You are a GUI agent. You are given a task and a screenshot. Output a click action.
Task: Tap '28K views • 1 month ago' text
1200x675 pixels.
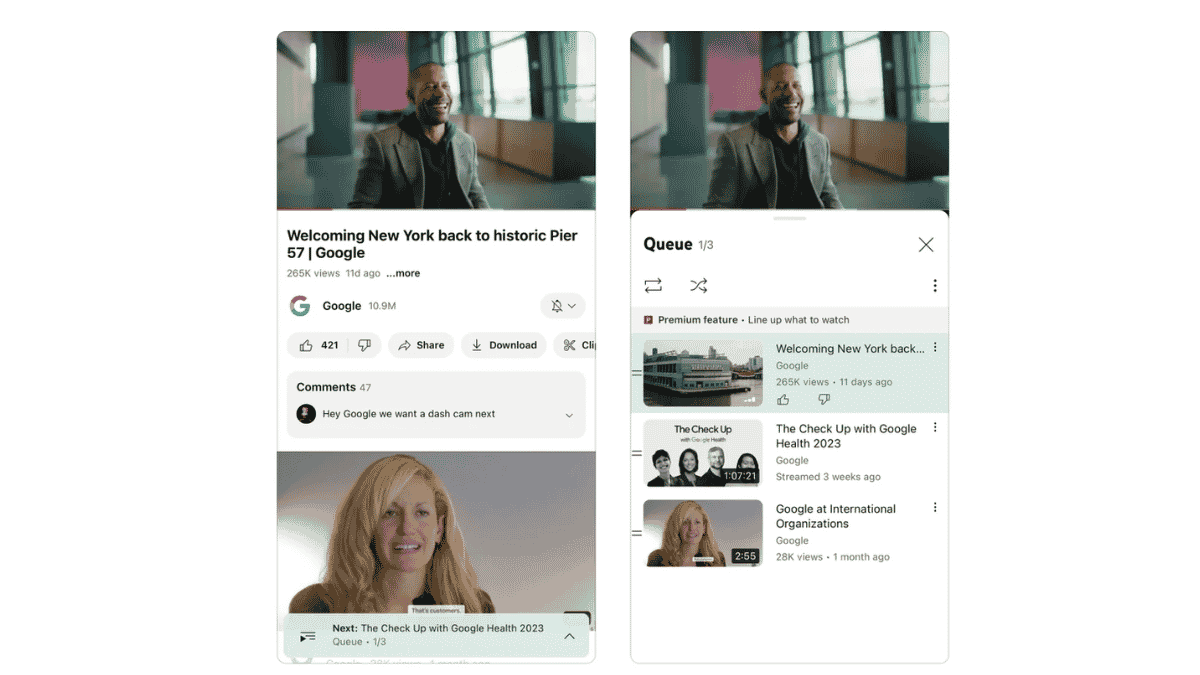point(832,557)
